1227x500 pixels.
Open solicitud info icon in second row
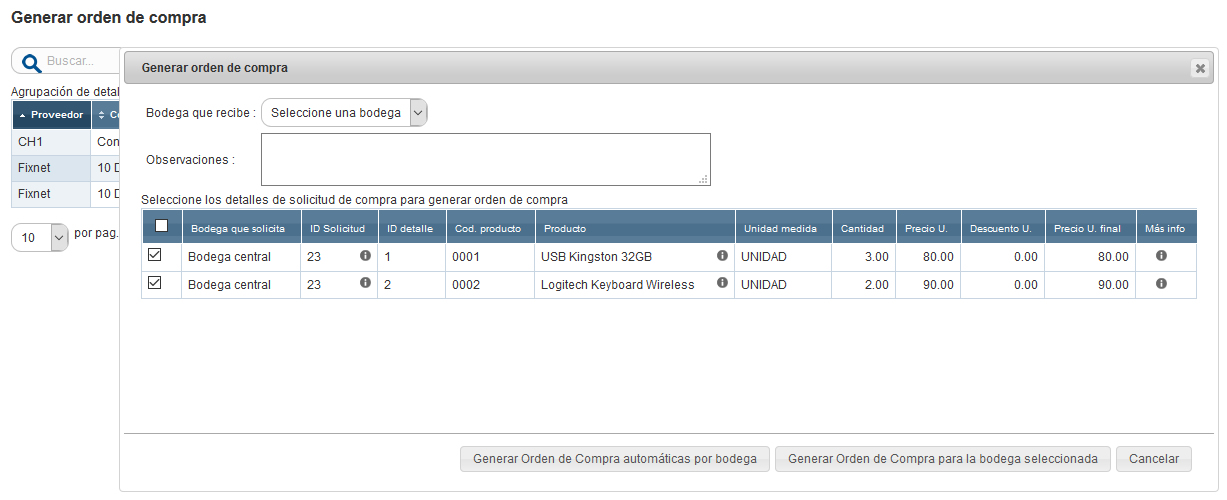coord(365,284)
